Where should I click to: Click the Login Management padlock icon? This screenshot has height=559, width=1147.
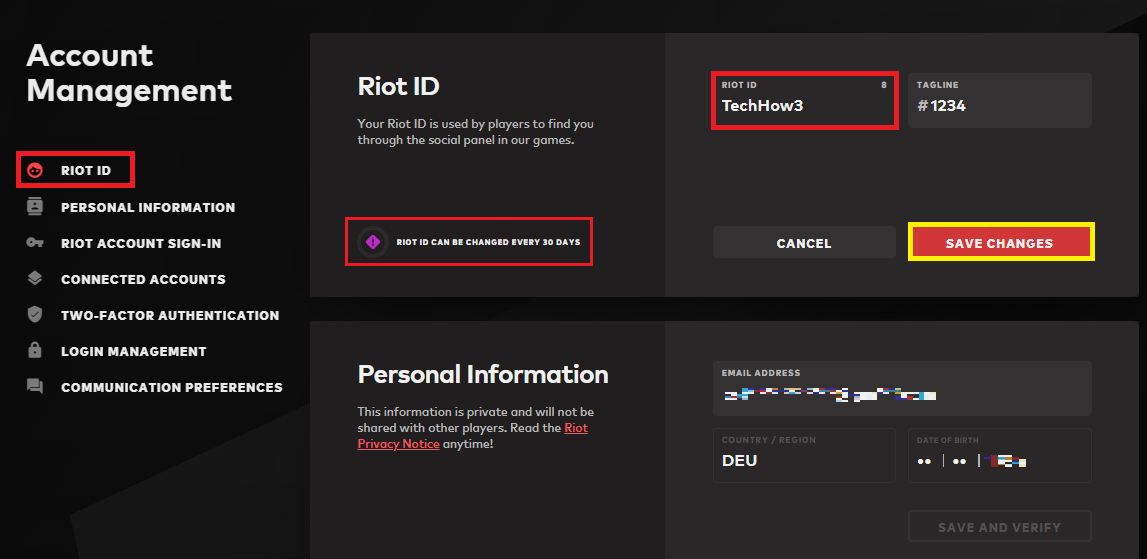point(35,351)
